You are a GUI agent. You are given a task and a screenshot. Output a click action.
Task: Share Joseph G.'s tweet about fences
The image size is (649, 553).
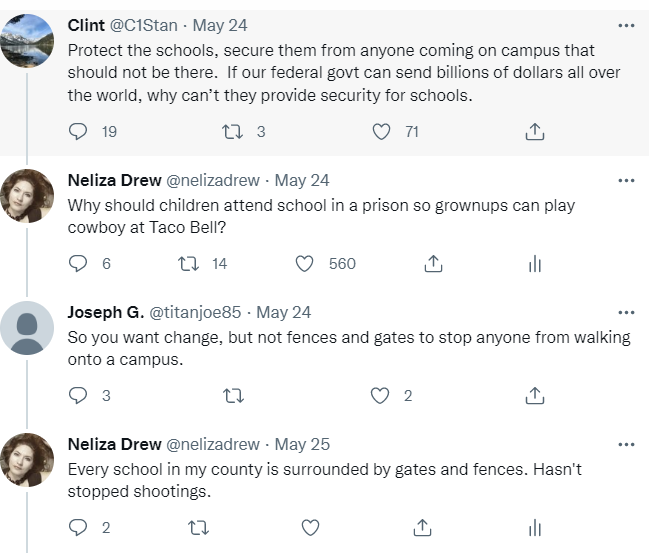(534, 396)
